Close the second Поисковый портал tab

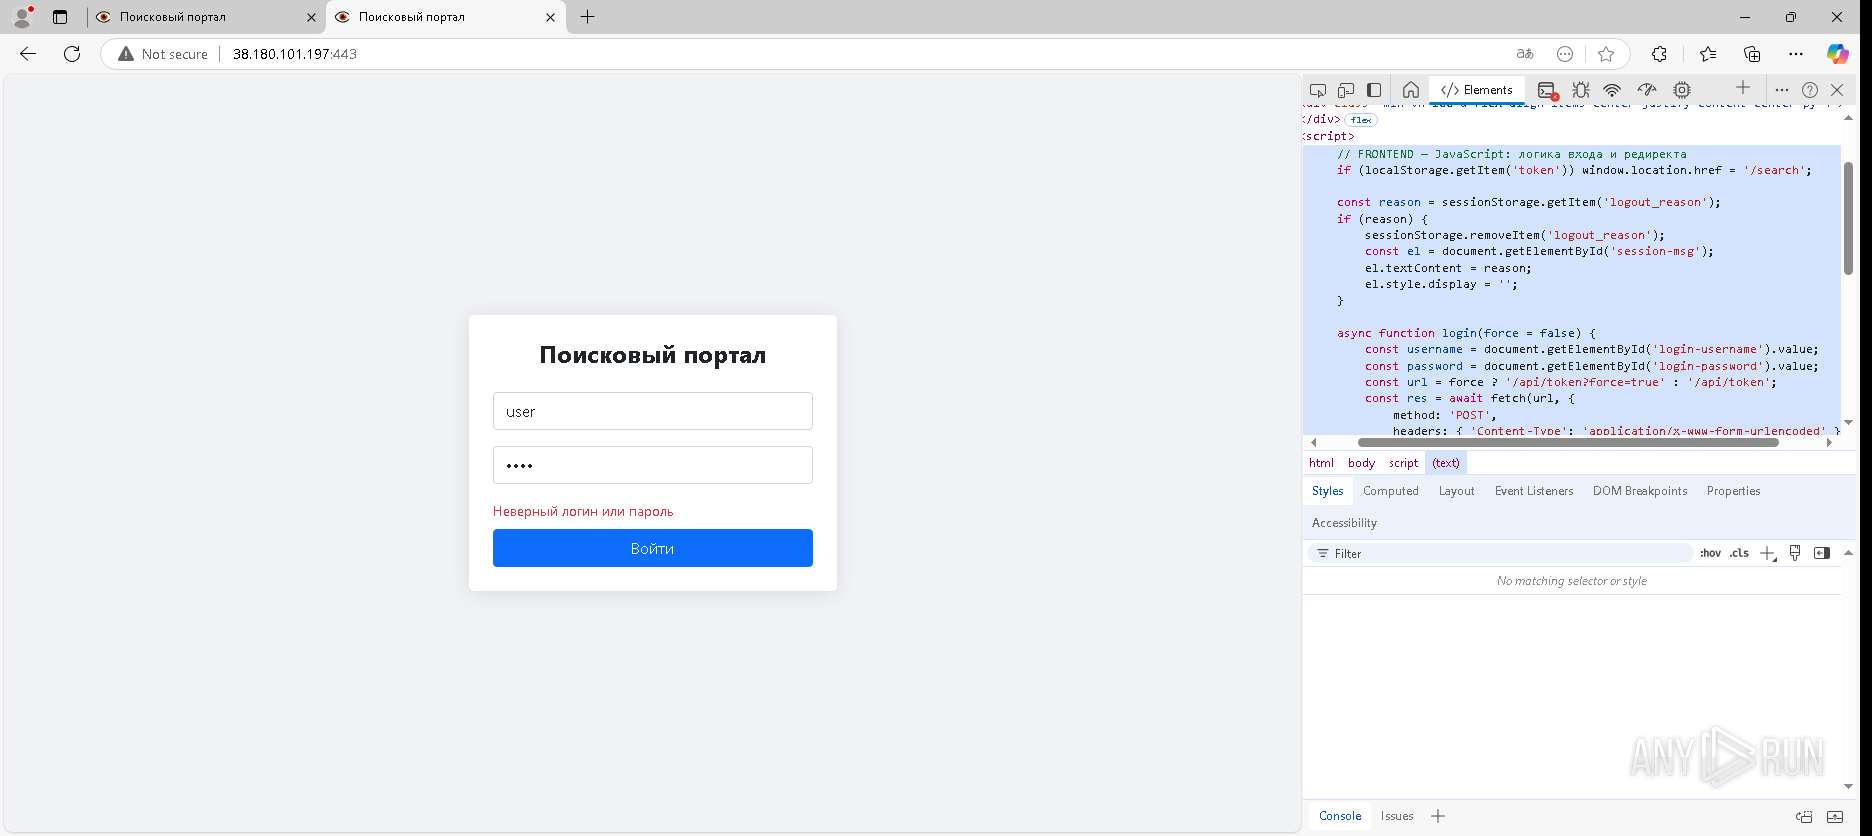point(550,17)
